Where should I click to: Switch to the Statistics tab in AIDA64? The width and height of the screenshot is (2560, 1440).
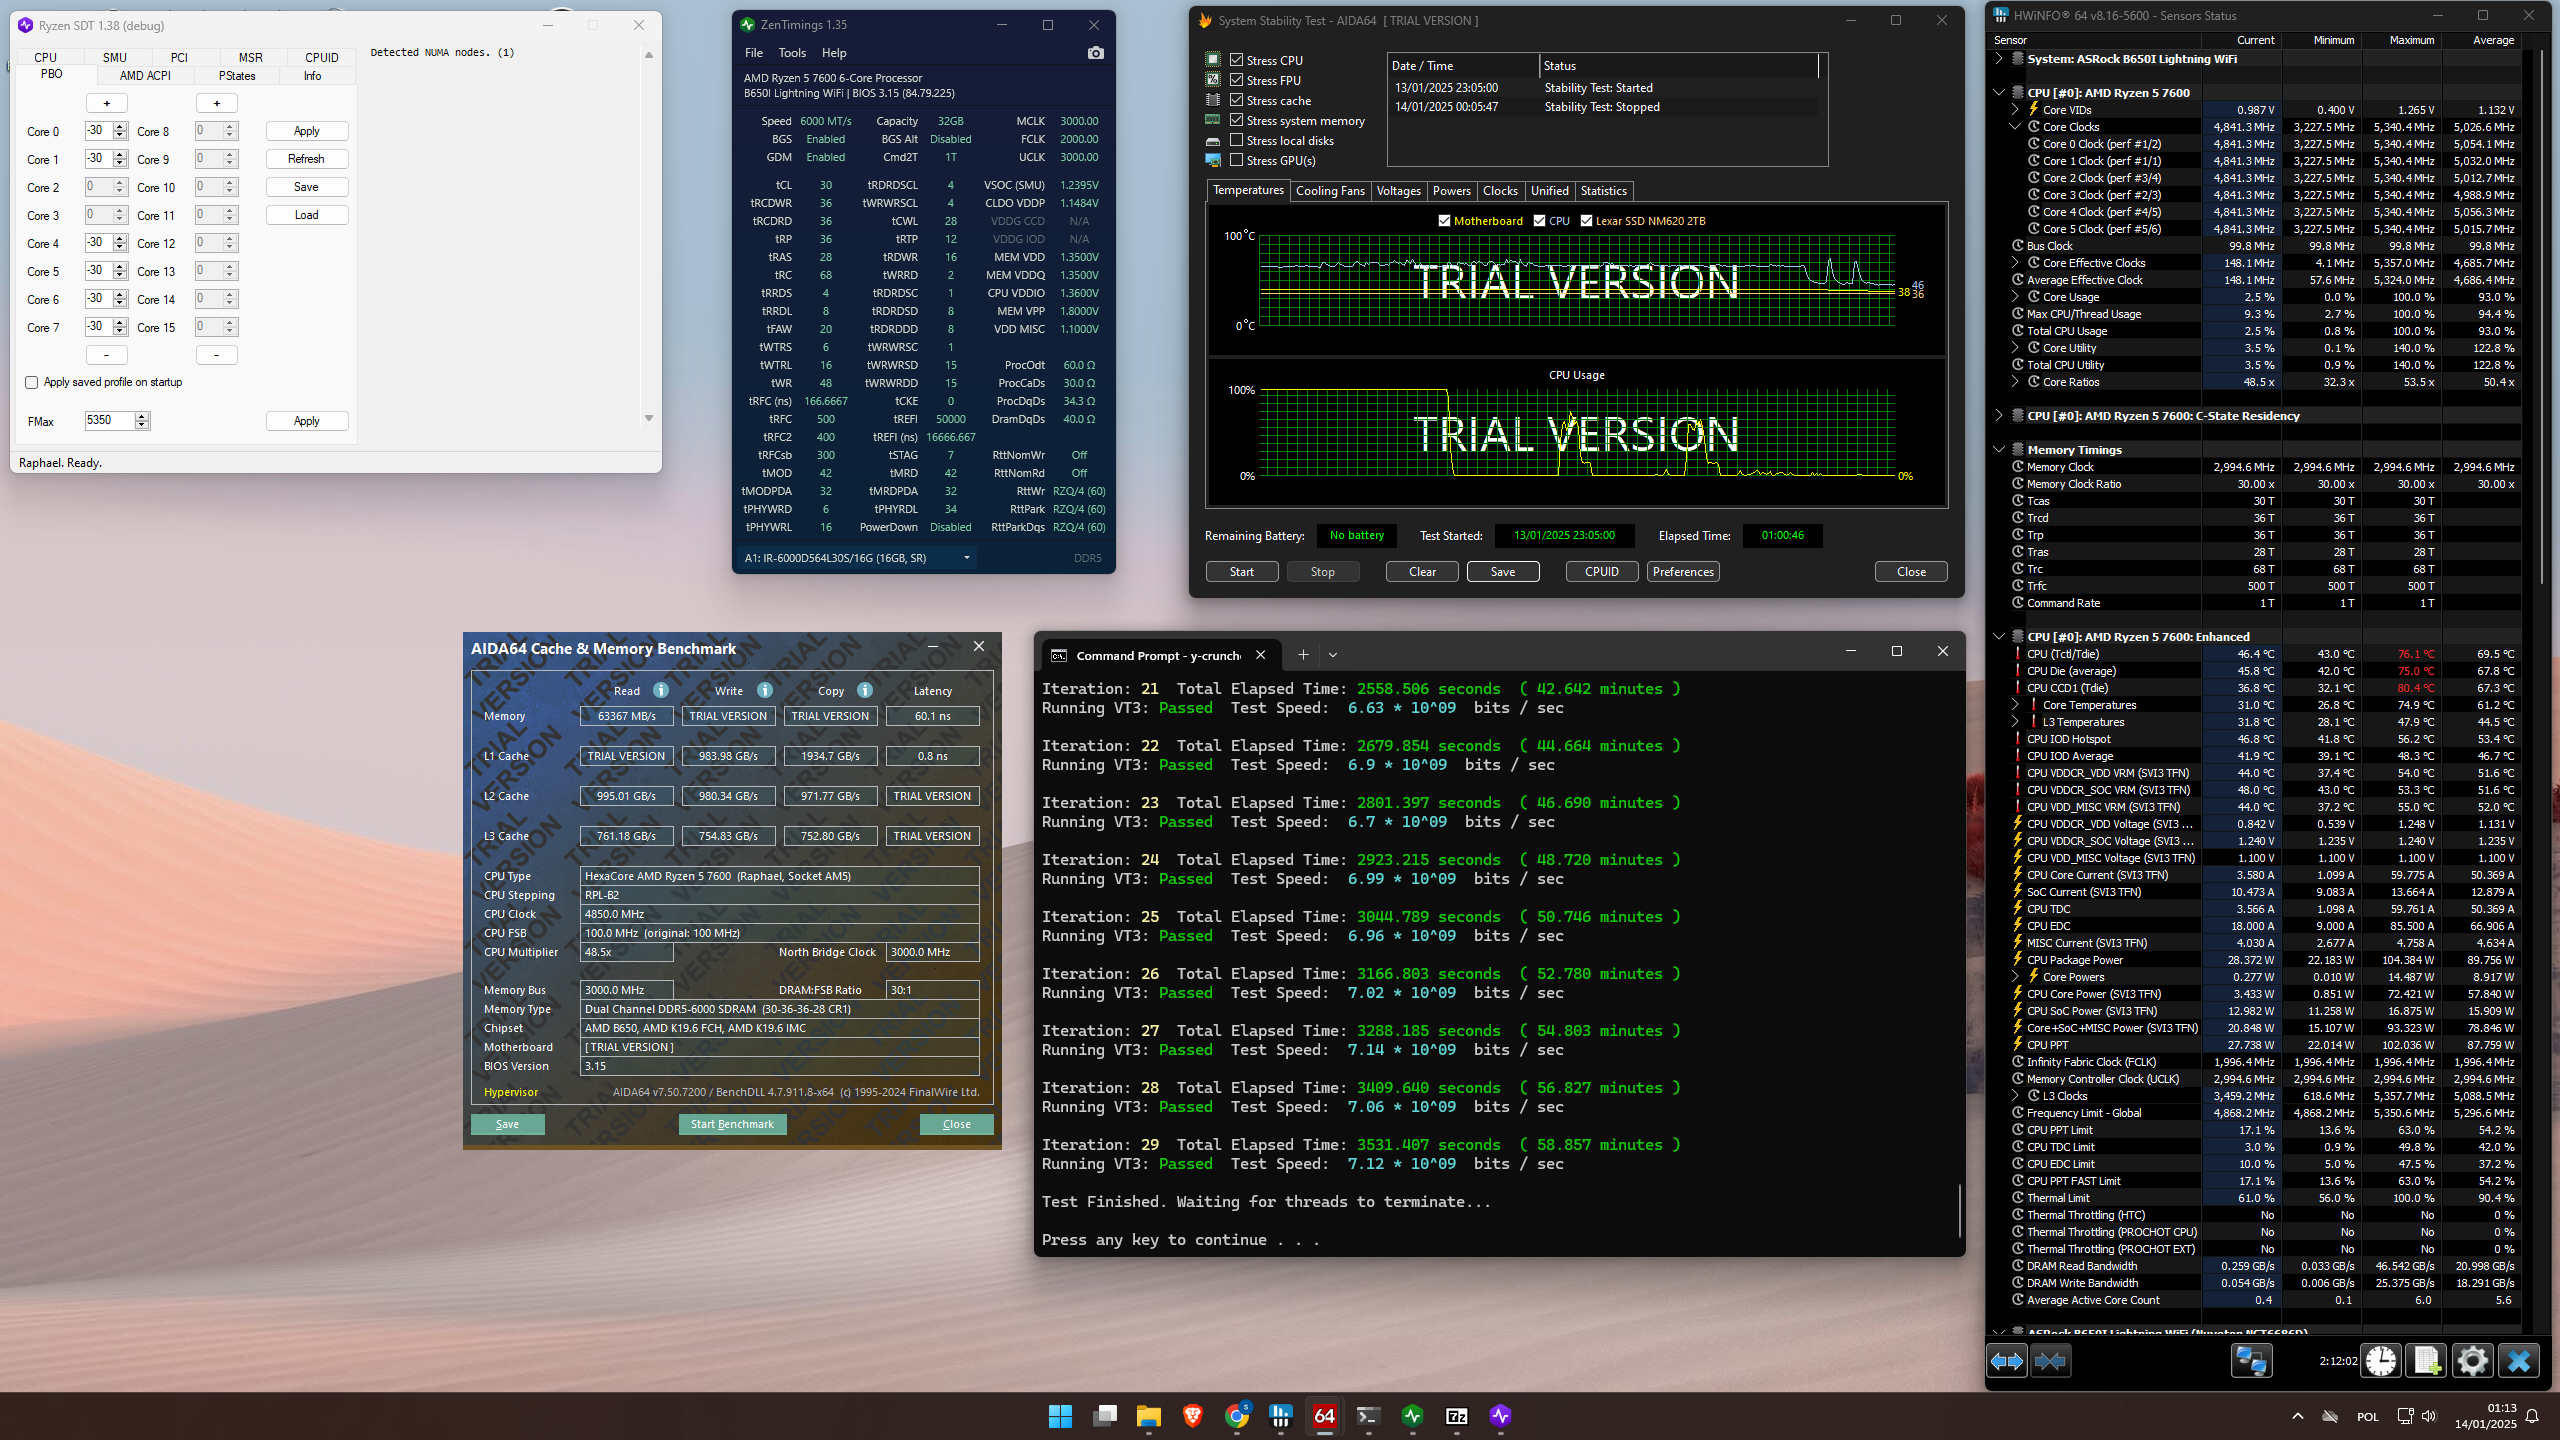1603,191
